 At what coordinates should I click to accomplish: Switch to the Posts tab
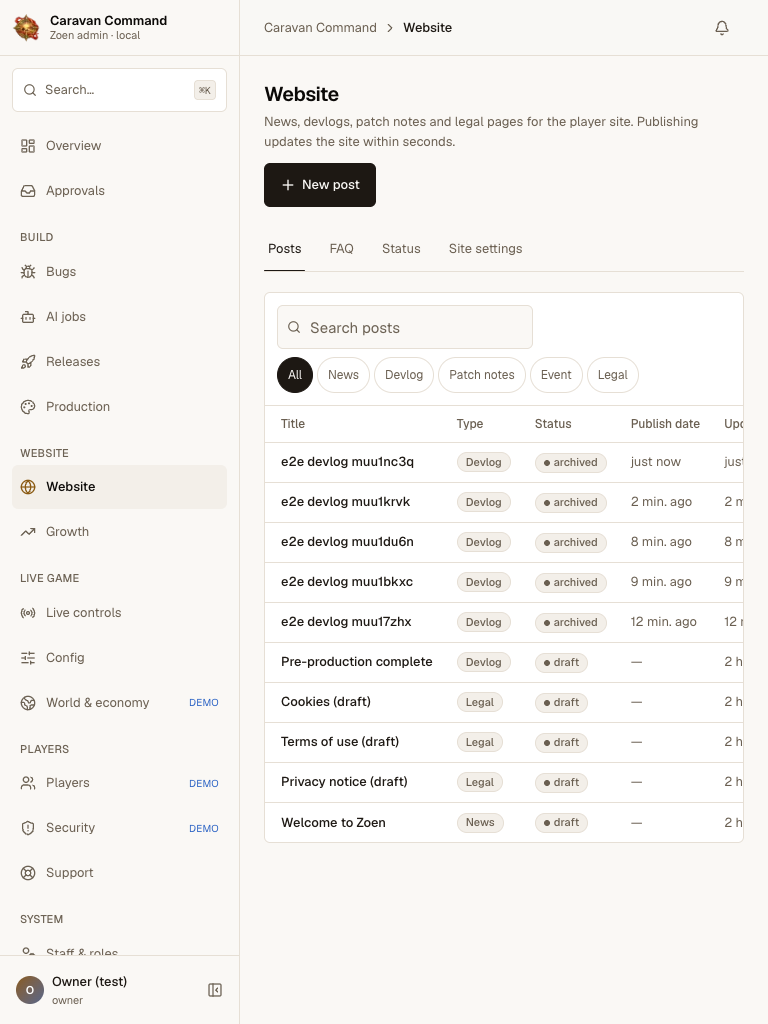285,249
